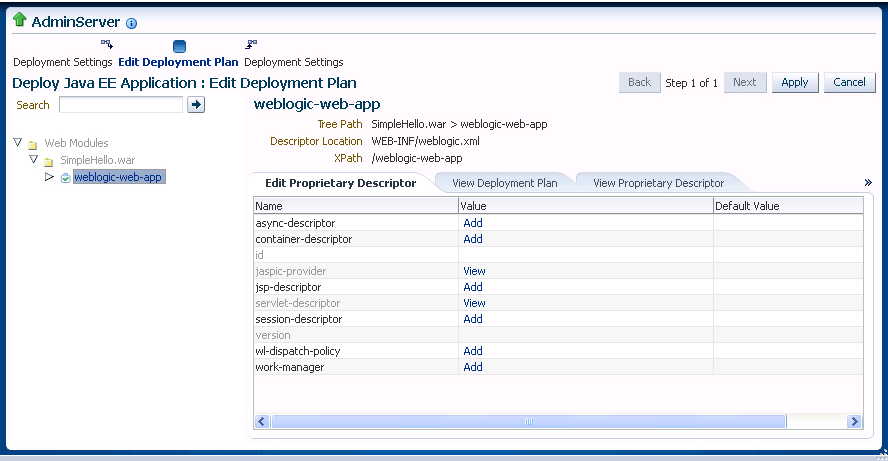Click the Step 1 of 1 indicator
Image resolution: width=888 pixels, height=461 pixels.
click(691, 83)
